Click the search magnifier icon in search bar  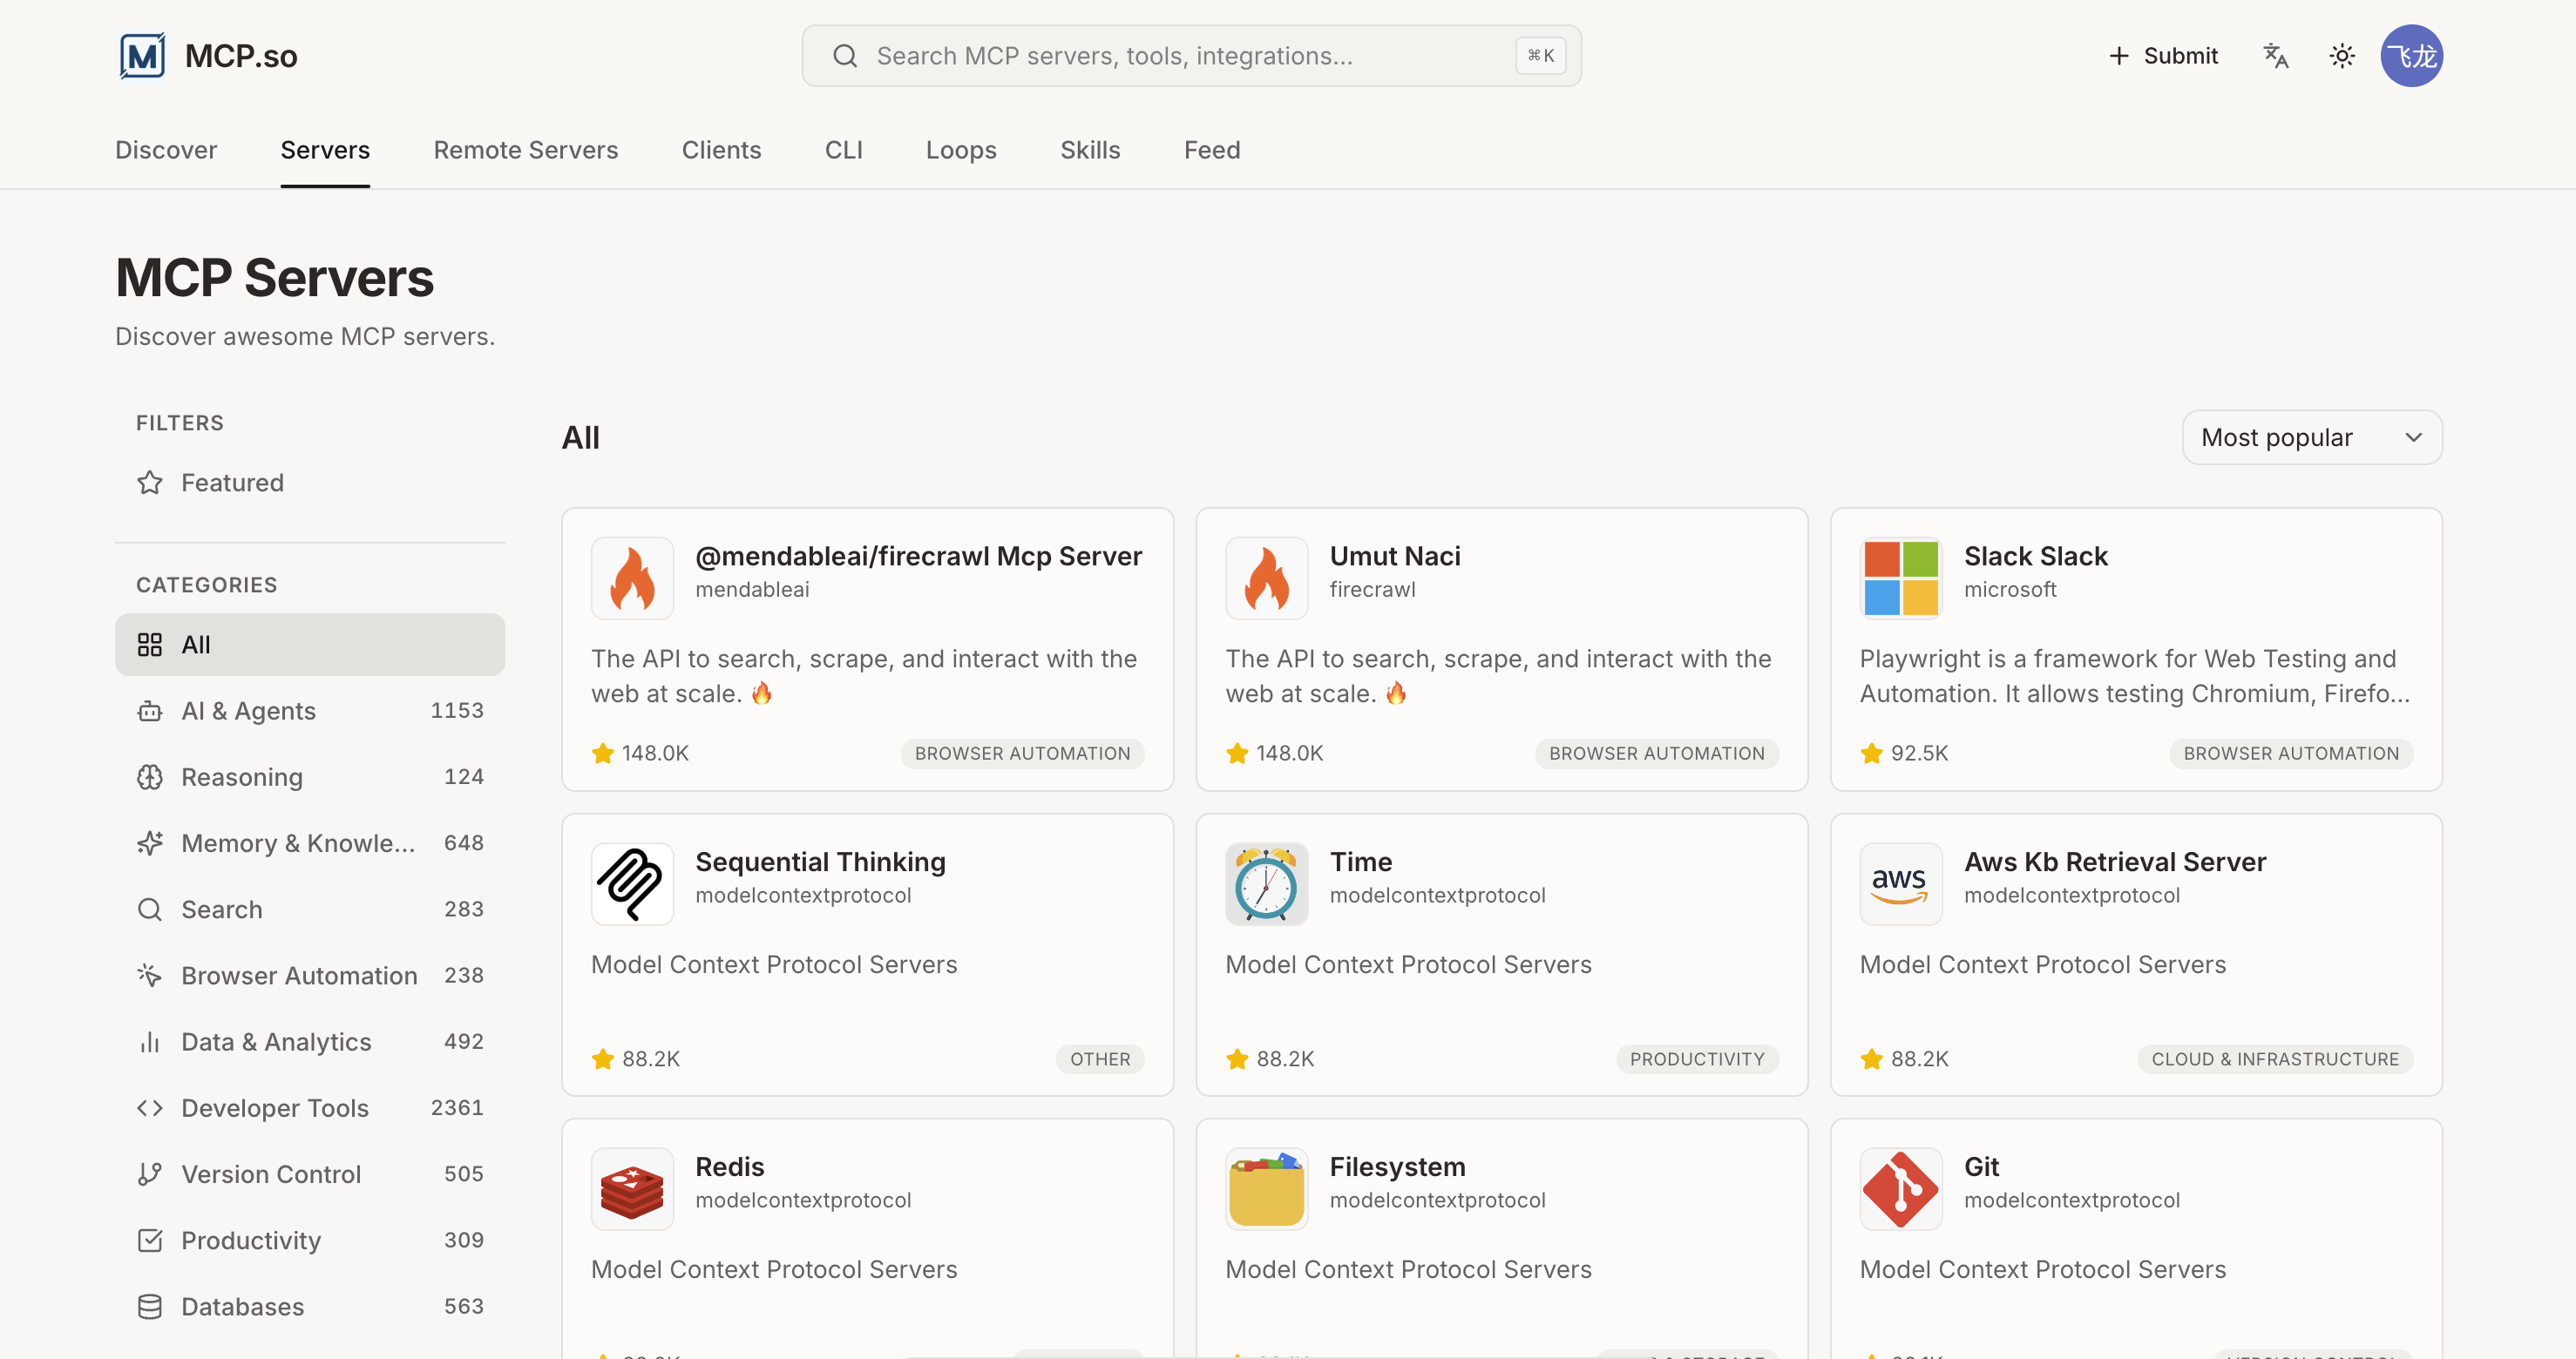[845, 56]
